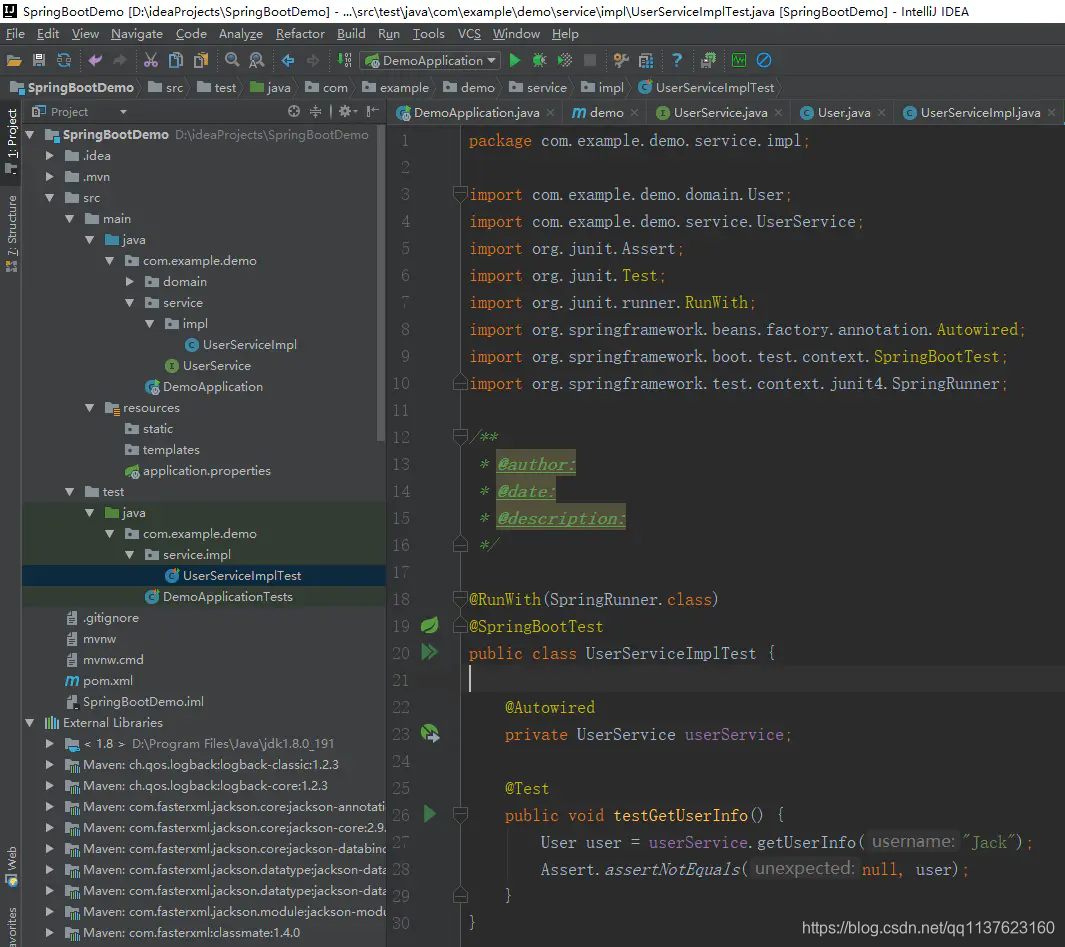Click the Undo toolbar icon
Viewport: 1065px width, 947px height.
click(95, 60)
